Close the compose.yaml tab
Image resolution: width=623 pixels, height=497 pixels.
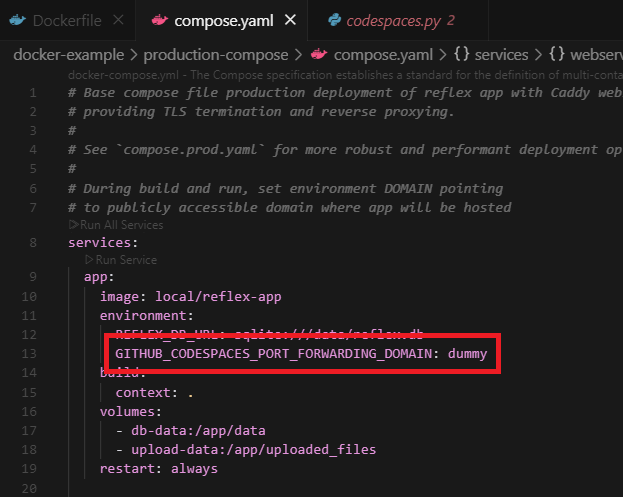pos(290,20)
